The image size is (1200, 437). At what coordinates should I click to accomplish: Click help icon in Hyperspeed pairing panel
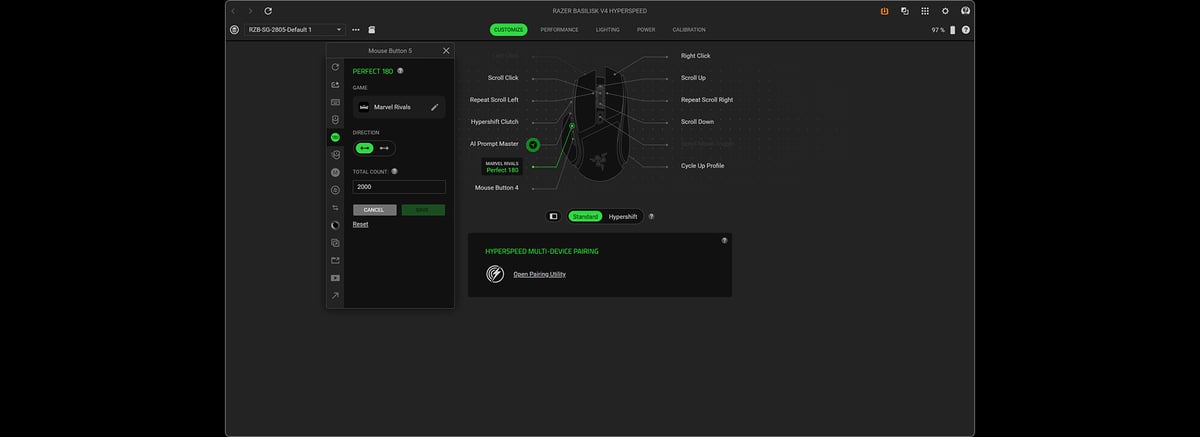click(724, 240)
